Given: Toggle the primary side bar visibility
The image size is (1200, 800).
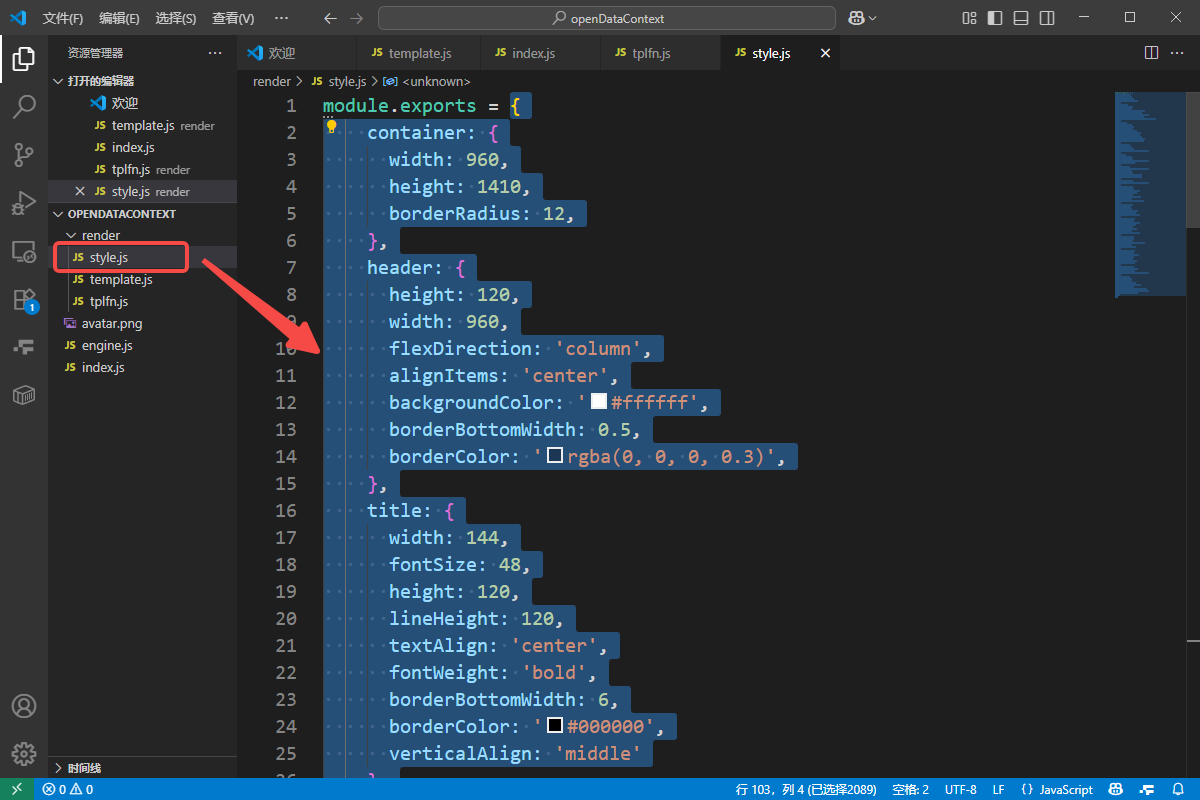Looking at the screenshot, I should pyautogui.click(x=995, y=18).
